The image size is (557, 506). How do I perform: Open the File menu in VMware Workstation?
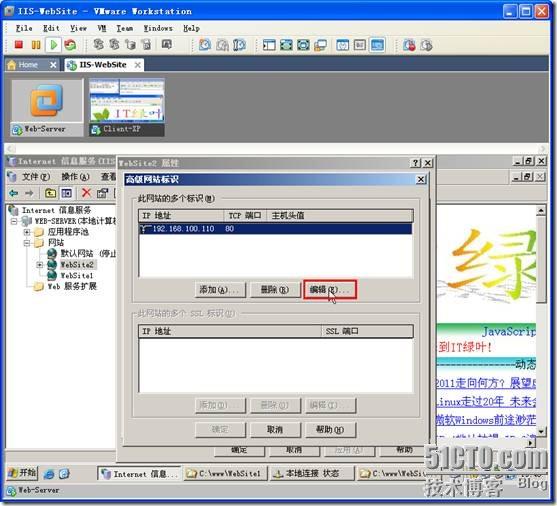[x=24, y=28]
